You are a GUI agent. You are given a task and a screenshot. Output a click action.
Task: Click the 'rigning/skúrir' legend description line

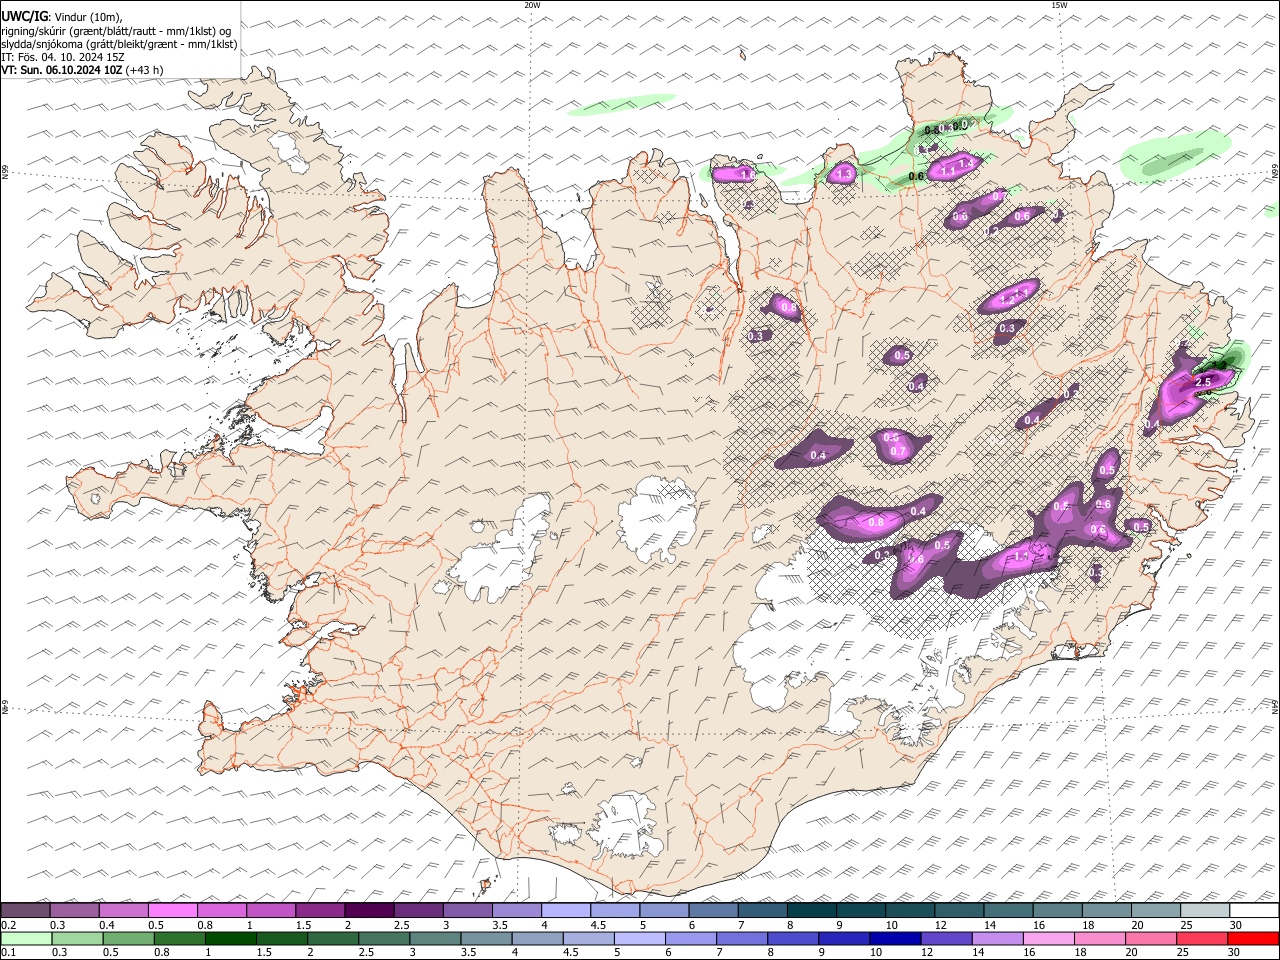click(x=117, y=30)
